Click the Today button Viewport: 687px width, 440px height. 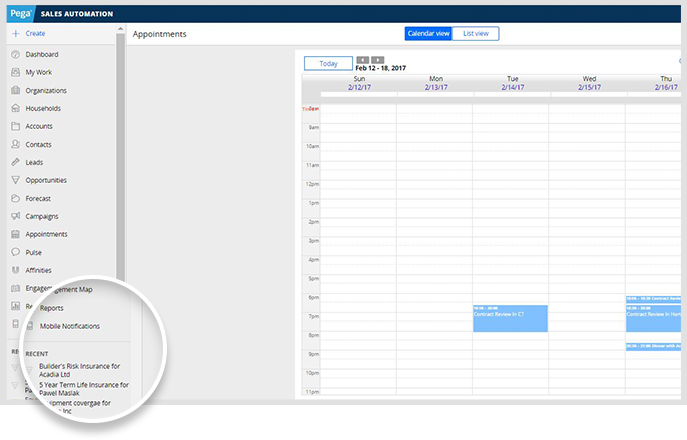click(x=328, y=63)
